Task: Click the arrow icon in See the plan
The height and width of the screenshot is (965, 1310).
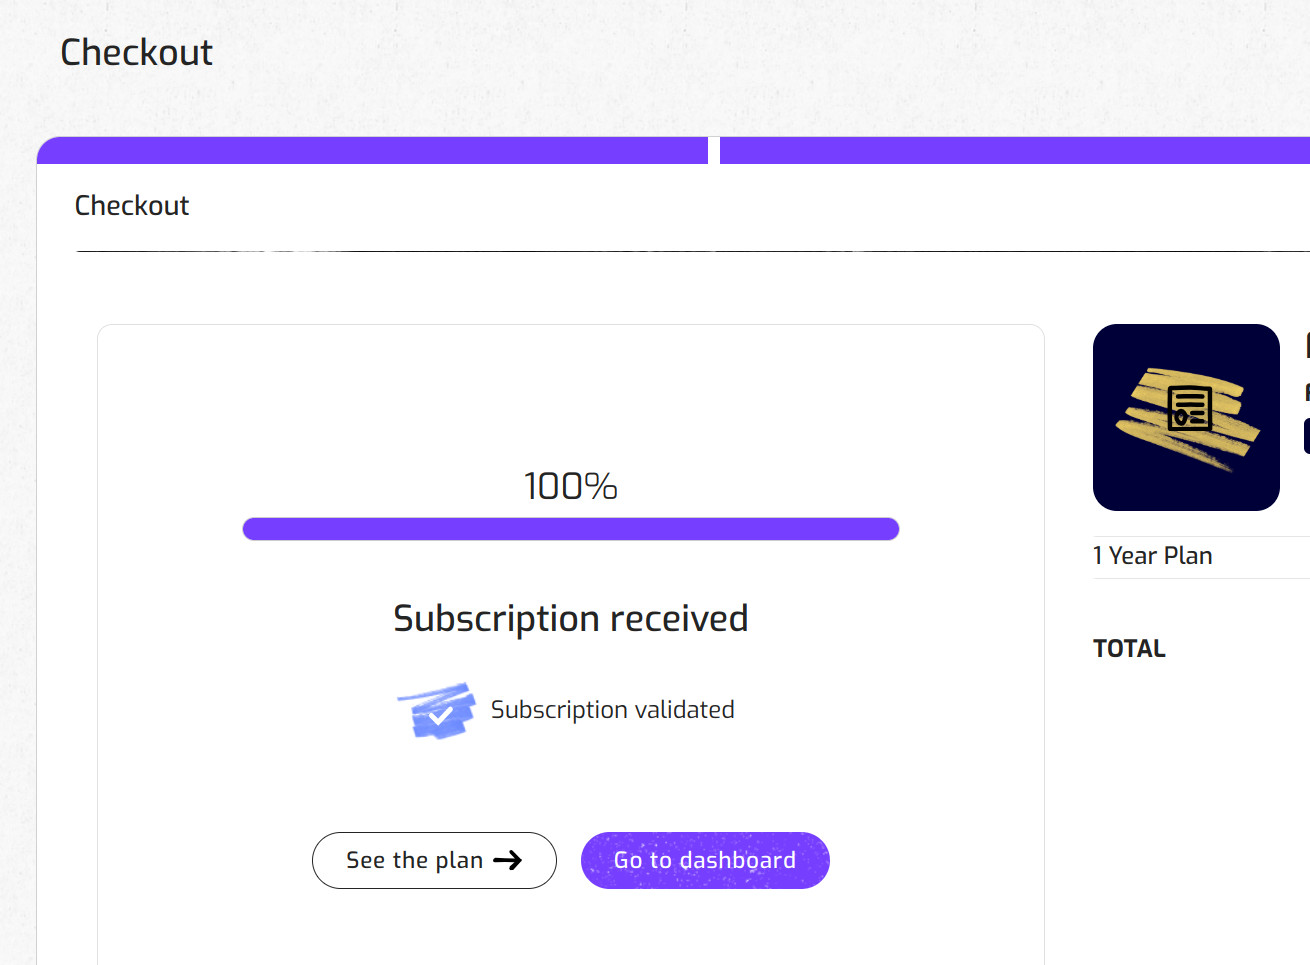Action: (508, 860)
